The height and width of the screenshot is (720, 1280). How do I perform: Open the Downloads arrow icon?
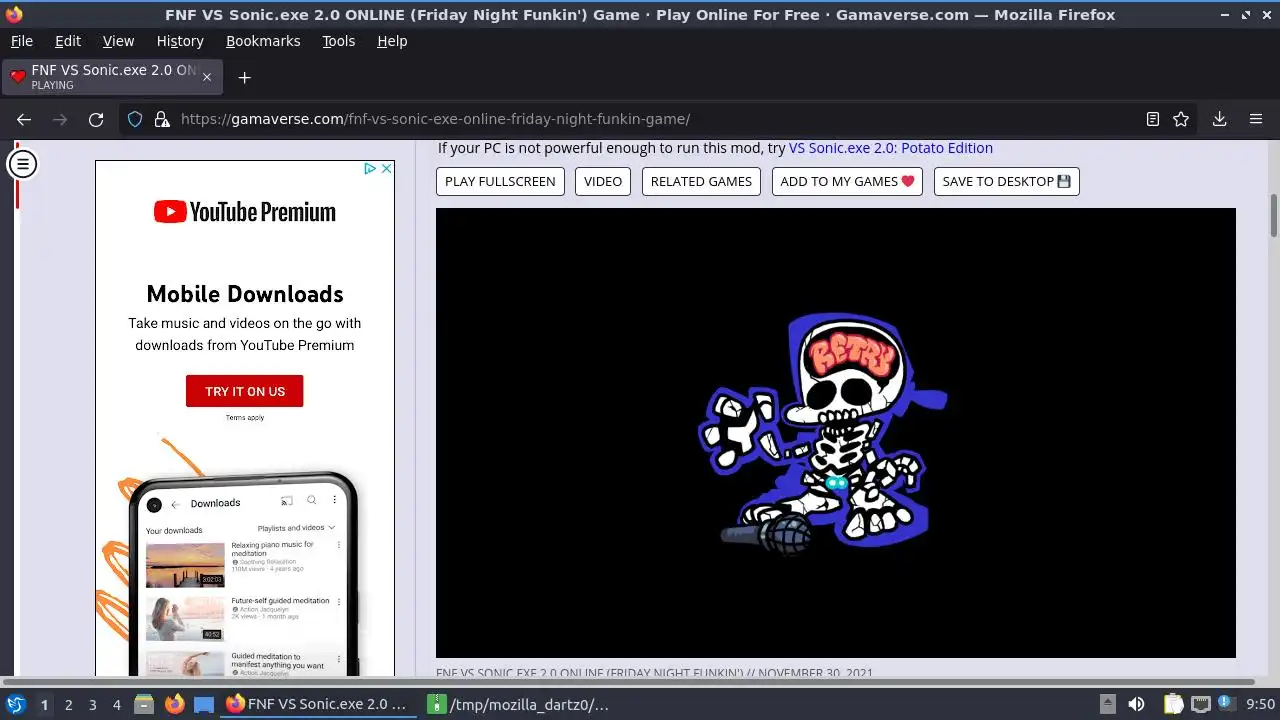[x=1220, y=119]
